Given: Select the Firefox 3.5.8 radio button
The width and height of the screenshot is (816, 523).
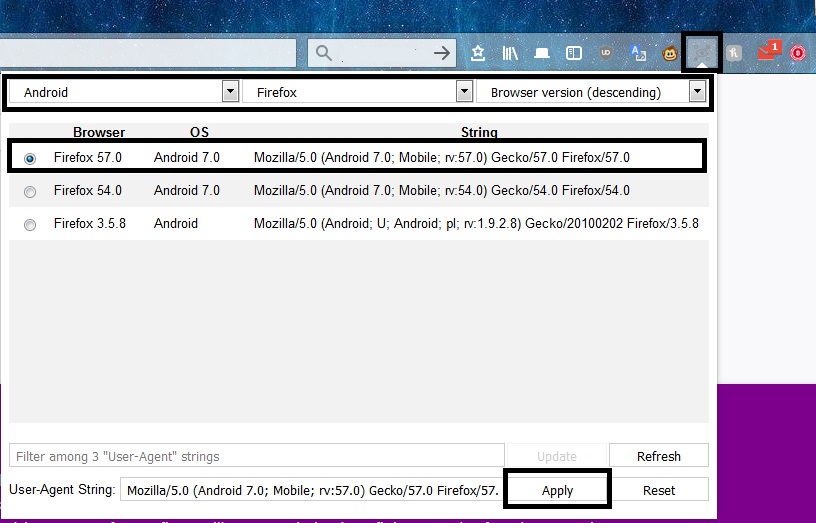Looking at the screenshot, I should point(30,224).
